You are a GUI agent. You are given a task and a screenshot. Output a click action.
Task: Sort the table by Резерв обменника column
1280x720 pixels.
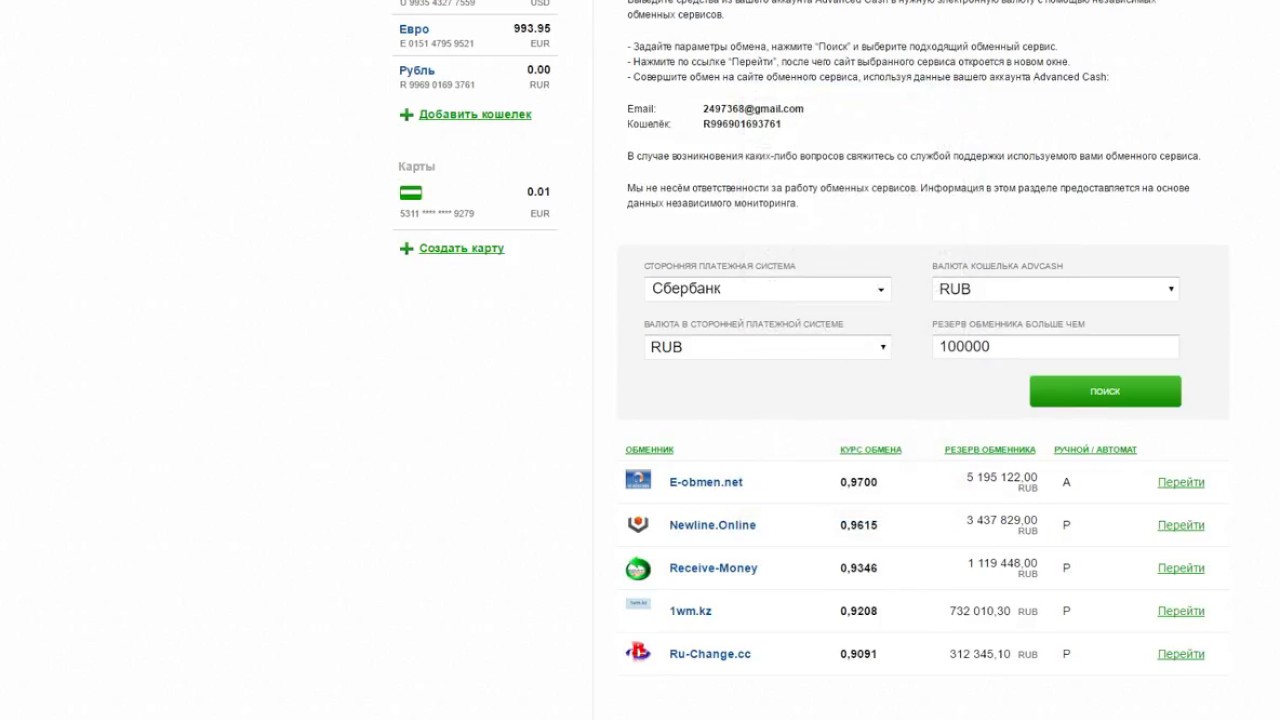(990, 450)
